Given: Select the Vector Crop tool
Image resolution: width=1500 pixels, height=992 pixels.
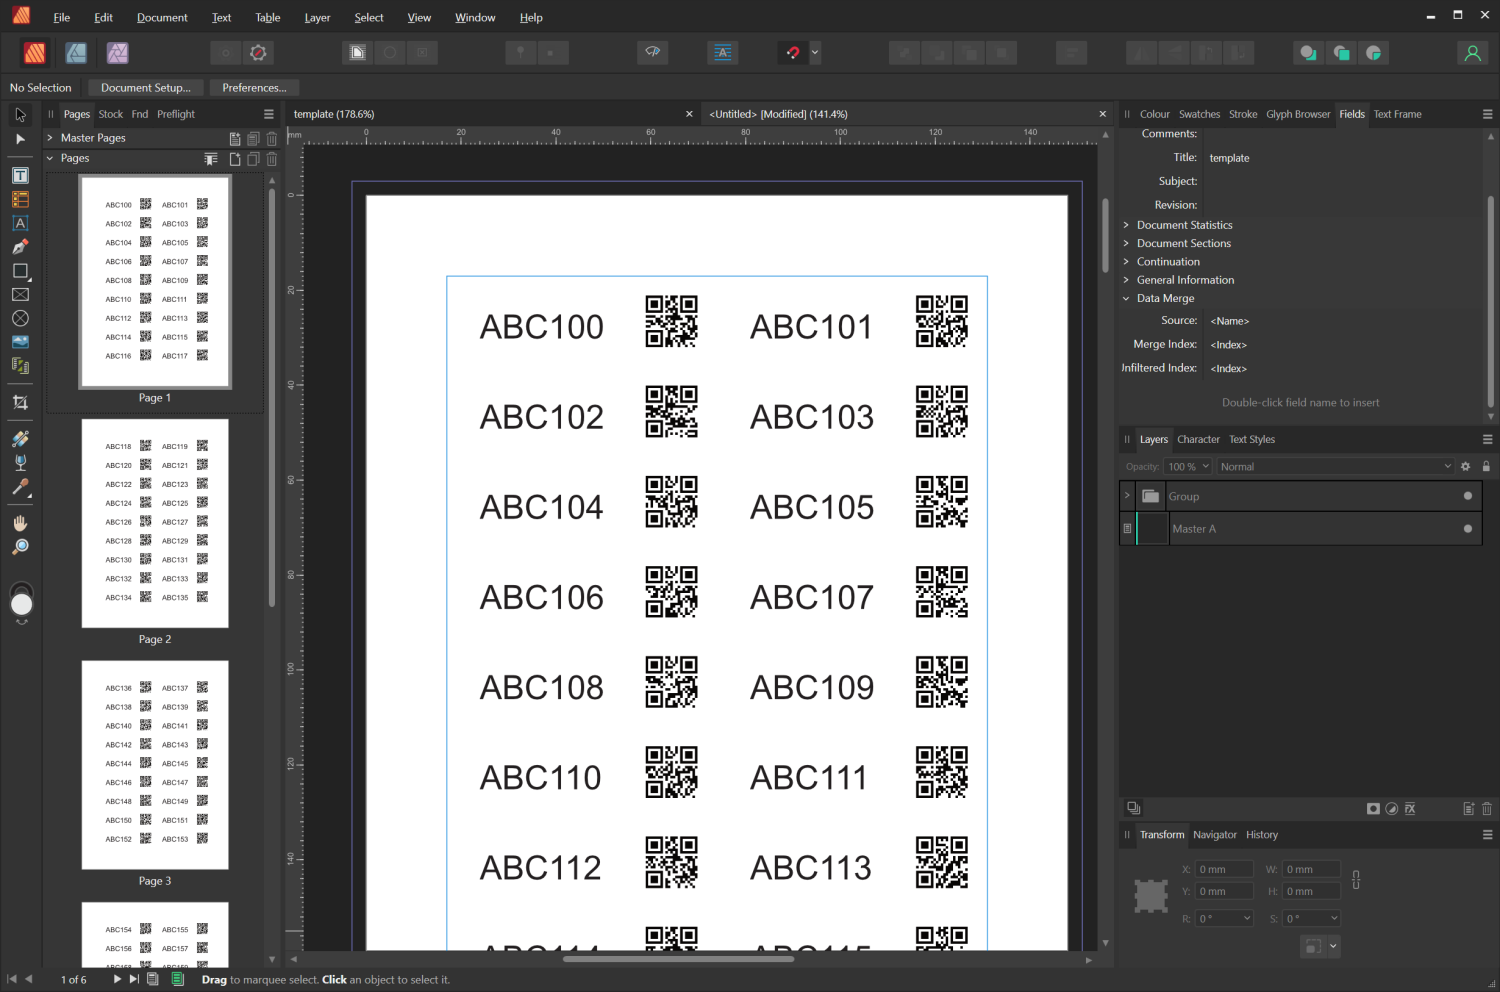Looking at the screenshot, I should point(20,402).
